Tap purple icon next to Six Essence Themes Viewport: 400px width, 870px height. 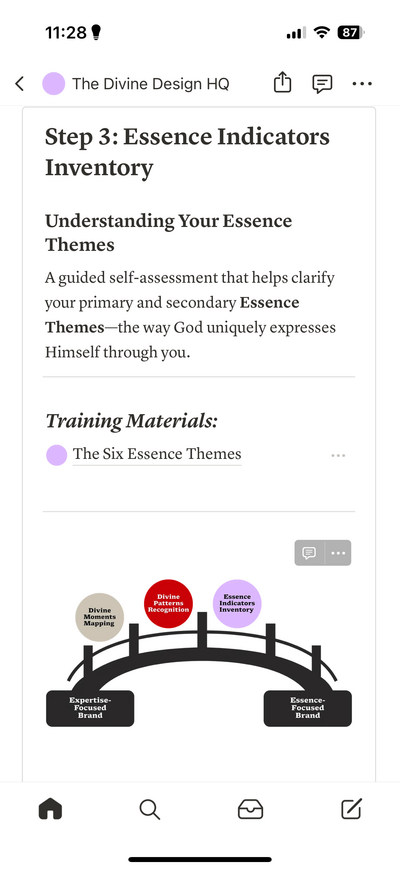pyautogui.click(x=57, y=455)
